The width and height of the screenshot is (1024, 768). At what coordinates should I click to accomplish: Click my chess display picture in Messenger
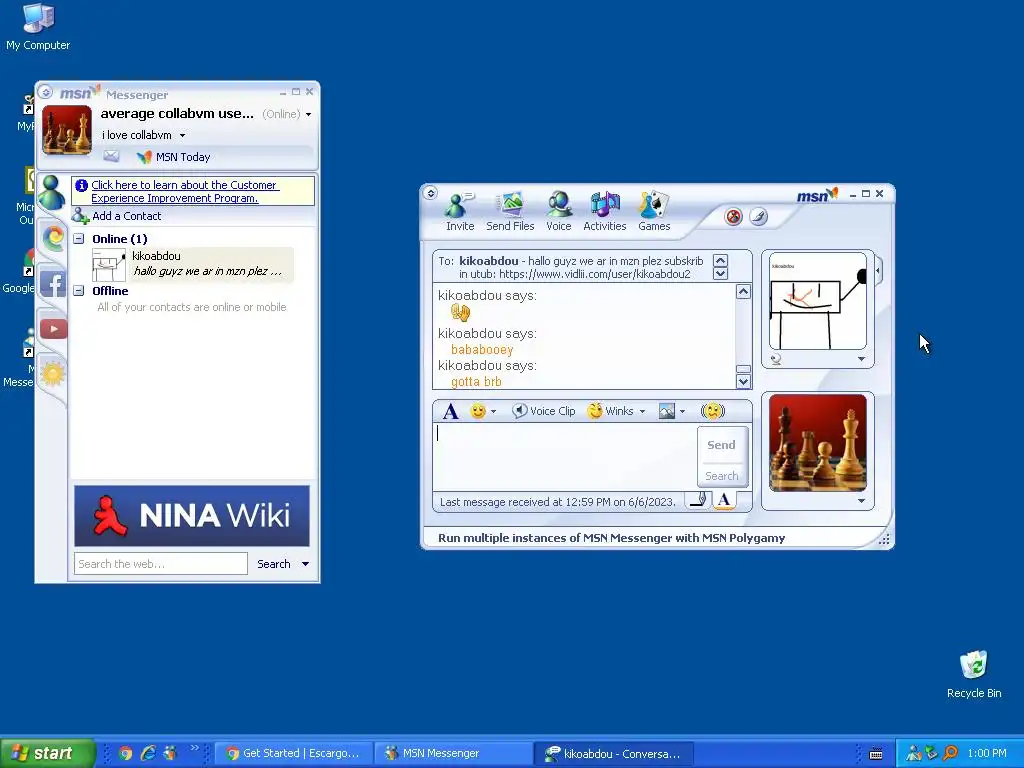pyautogui.click(x=67, y=130)
